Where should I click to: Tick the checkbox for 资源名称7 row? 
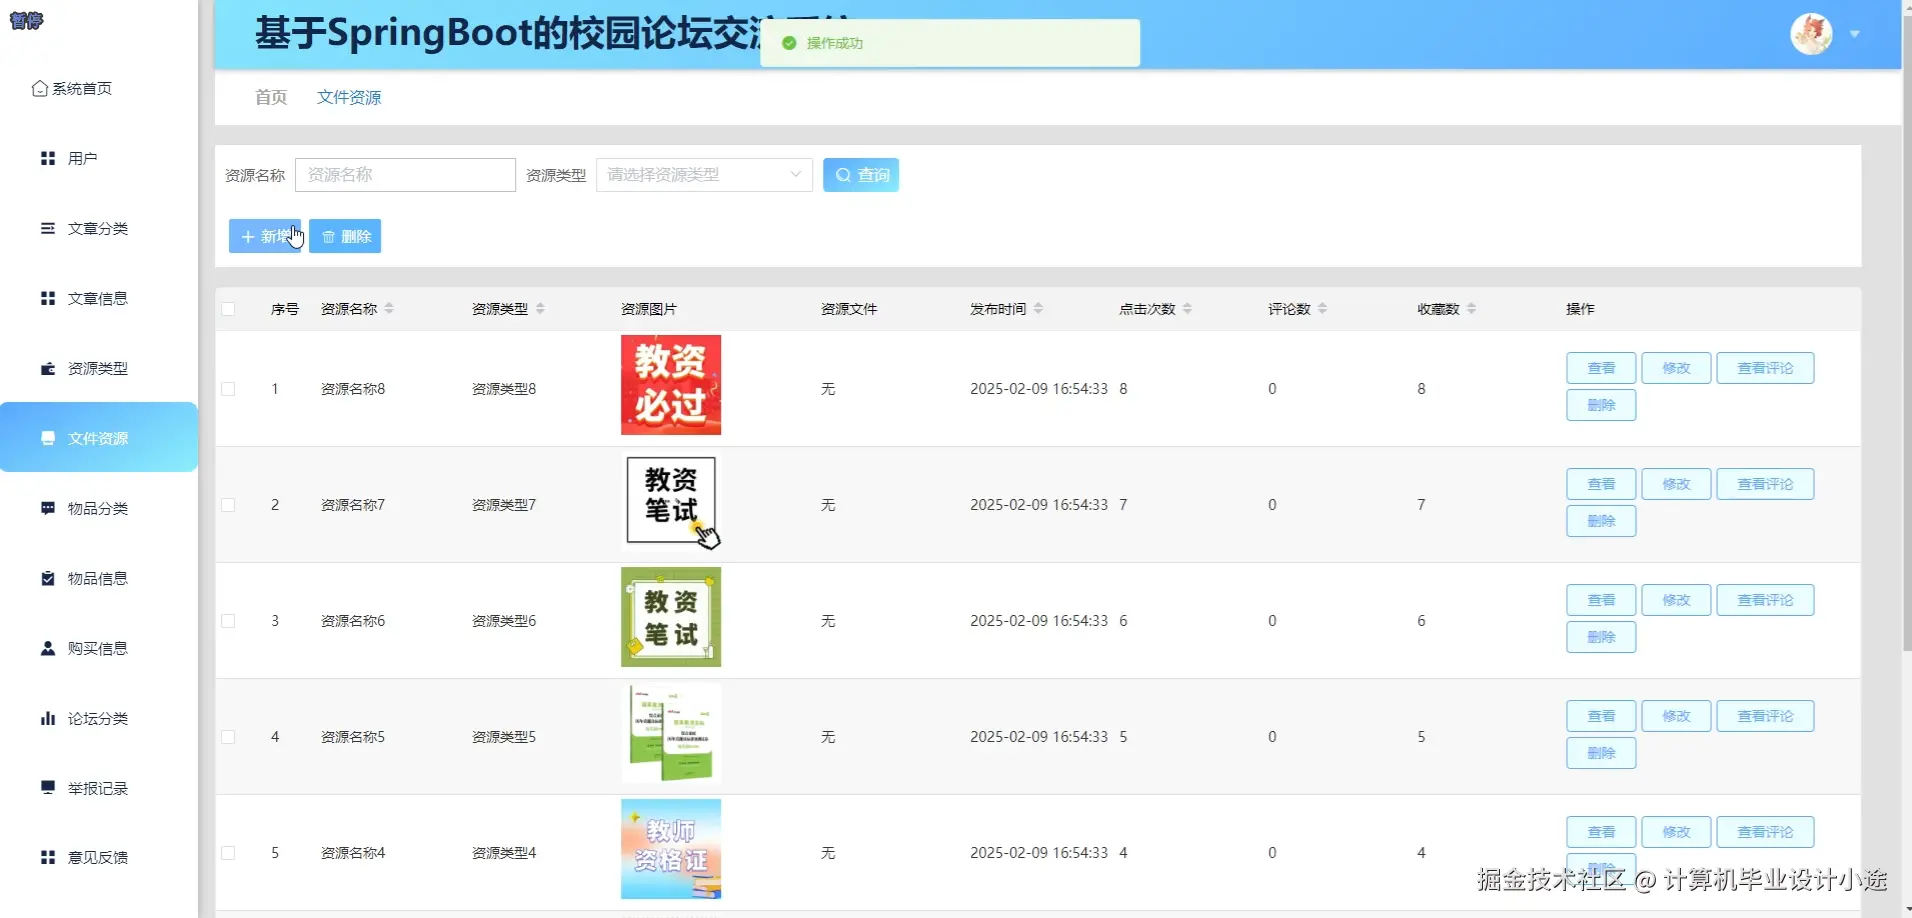[228, 505]
